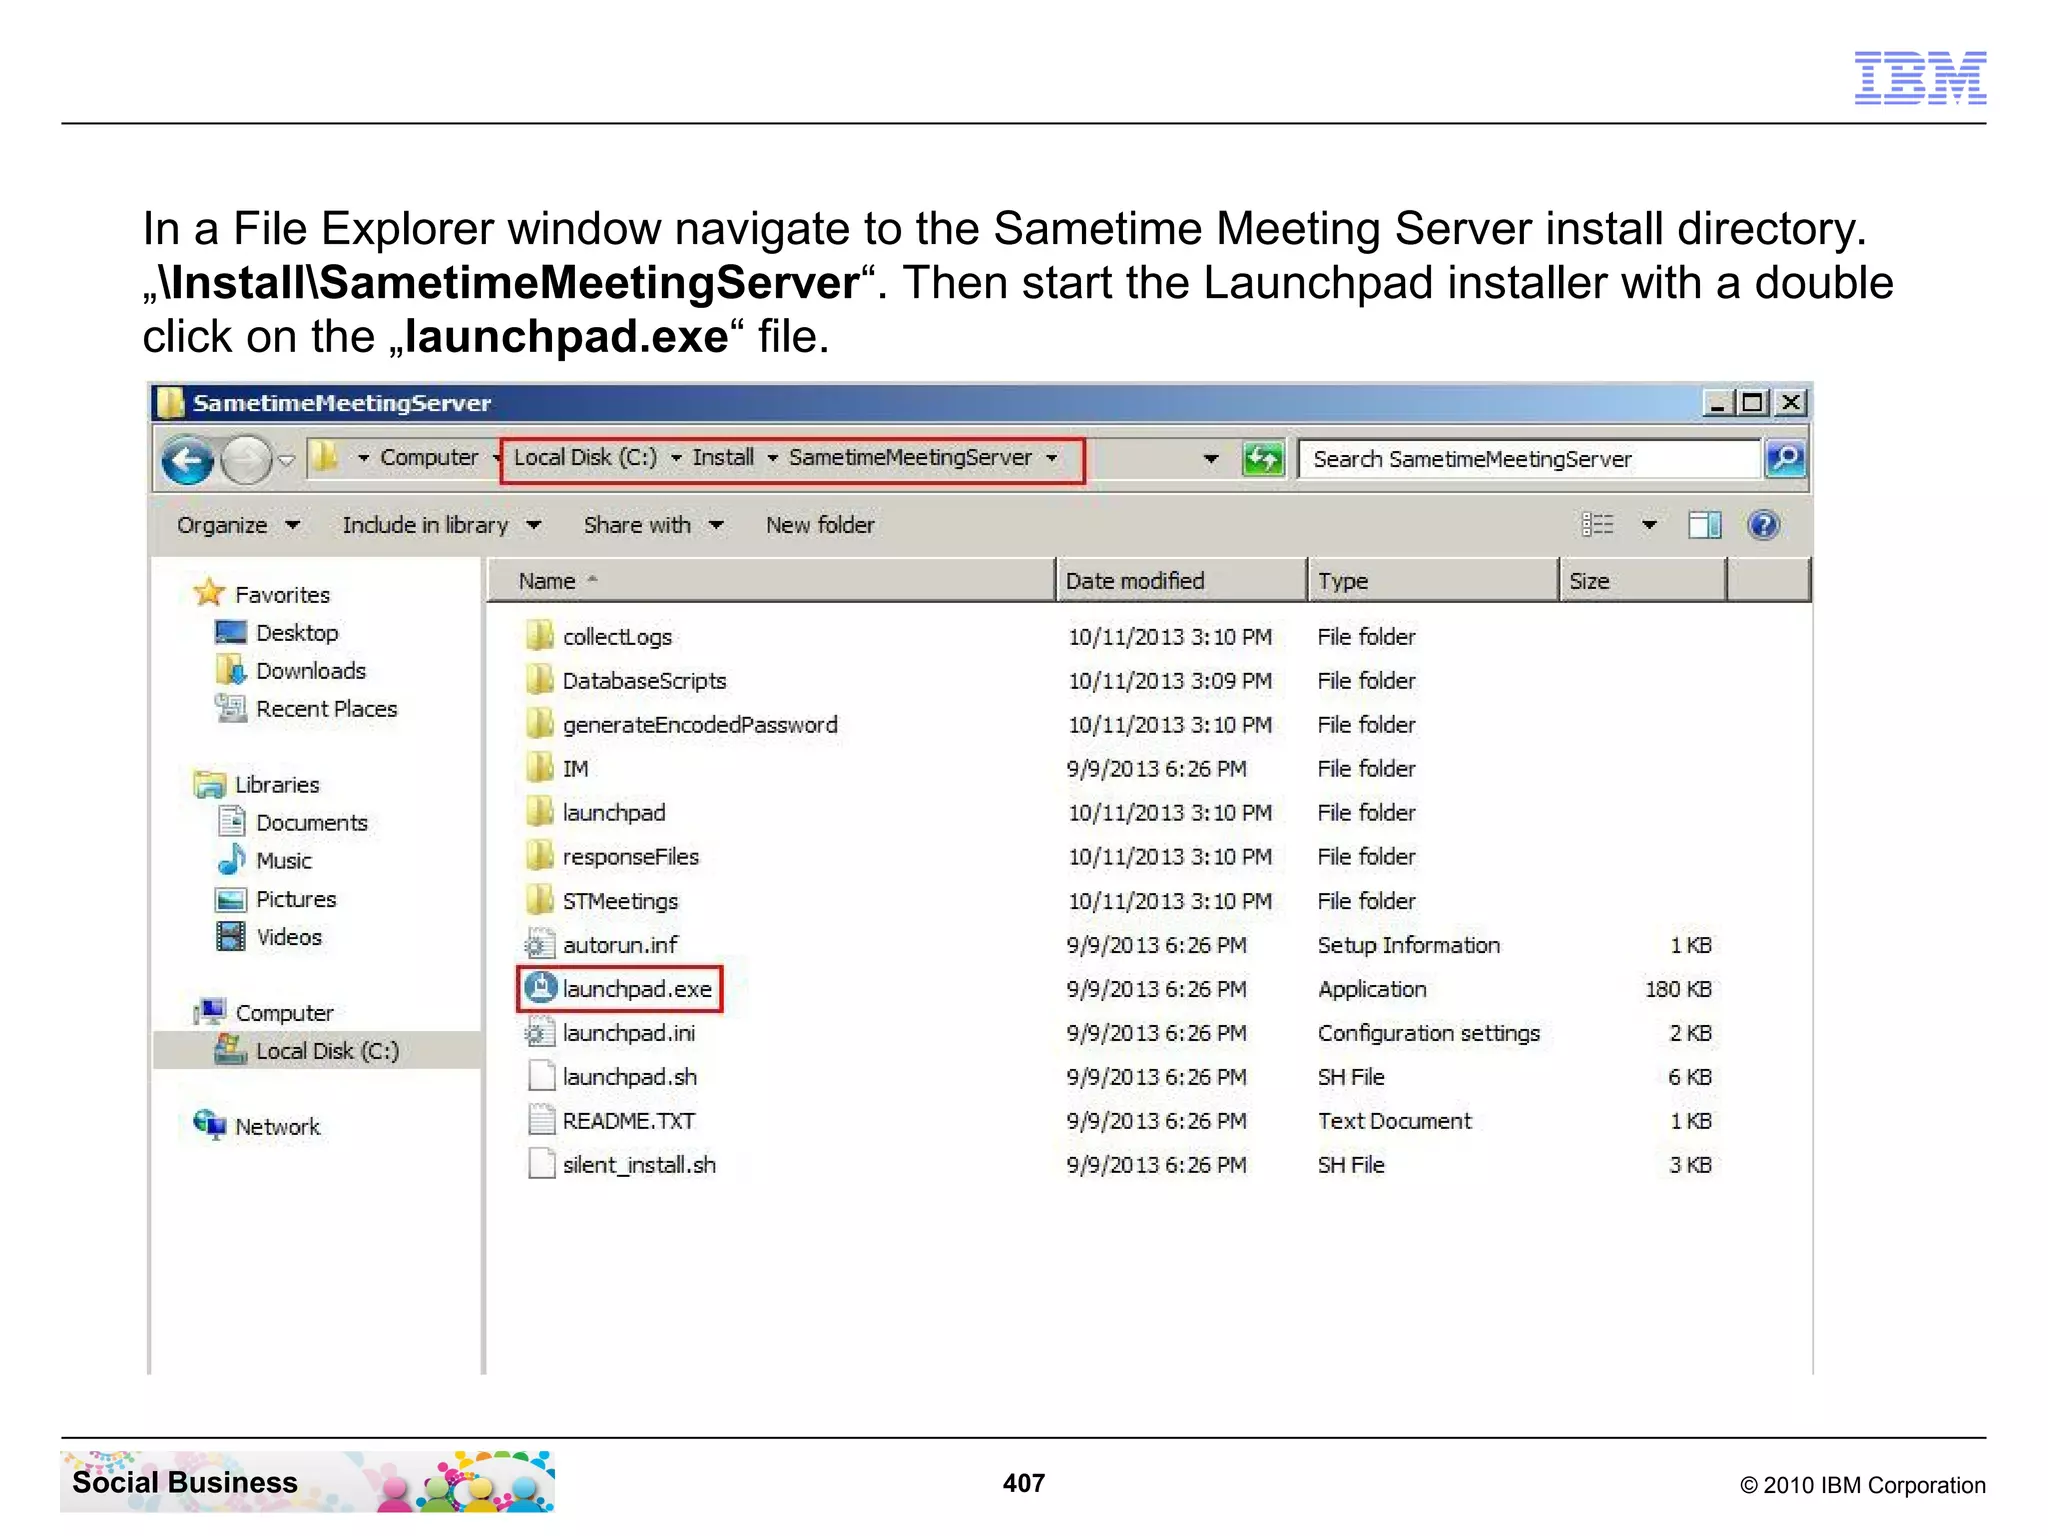The image size is (2048, 1536).
Task: Open Videos library in navigation pane
Action: click(288, 937)
